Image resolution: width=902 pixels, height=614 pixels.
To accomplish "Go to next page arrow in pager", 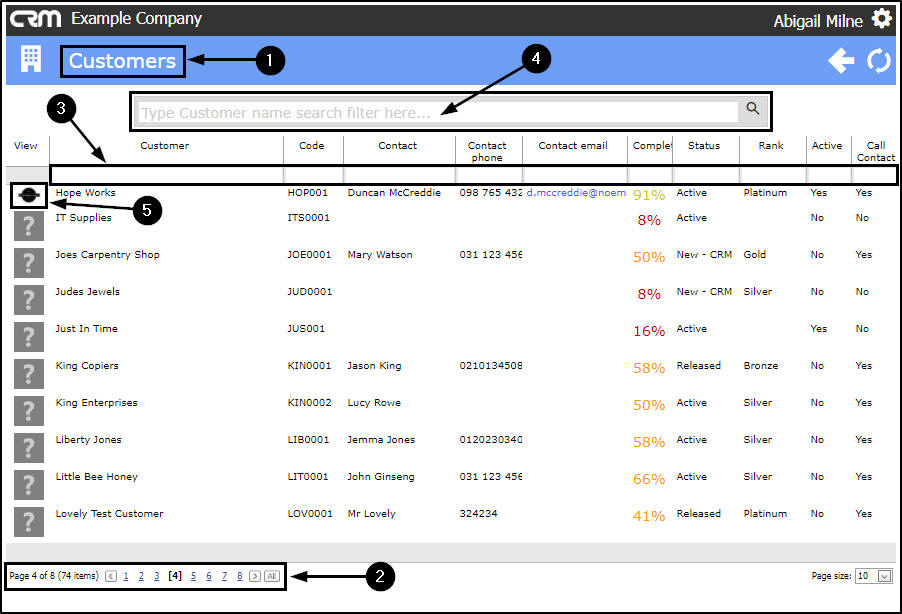I will [x=255, y=576].
